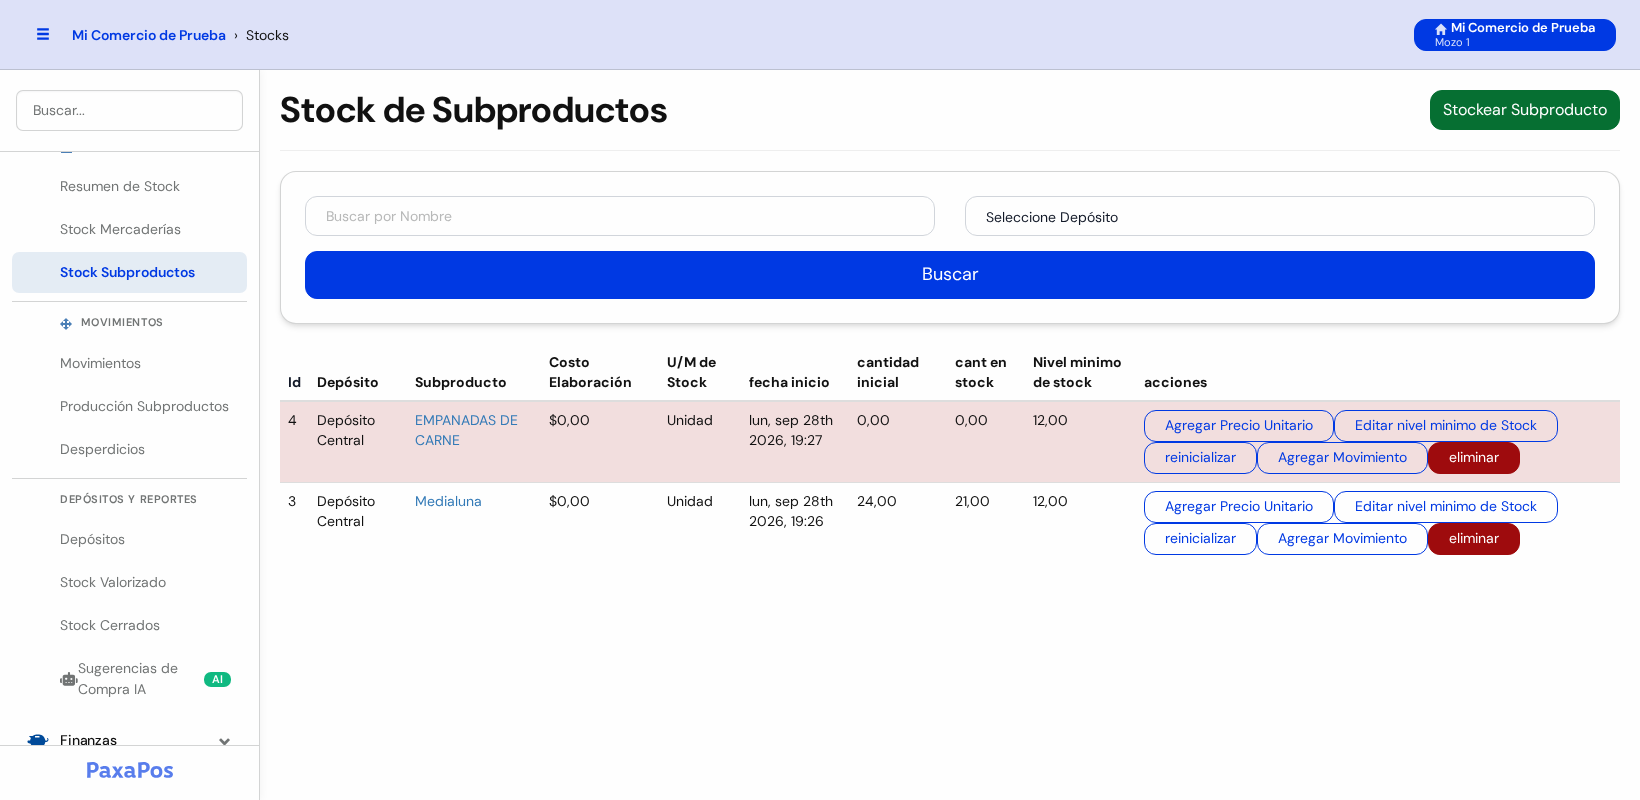Image resolution: width=1640 pixels, height=800 pixels.
Task: Select Stock Subproductos in the sidebar
Action: click(129, 272)
